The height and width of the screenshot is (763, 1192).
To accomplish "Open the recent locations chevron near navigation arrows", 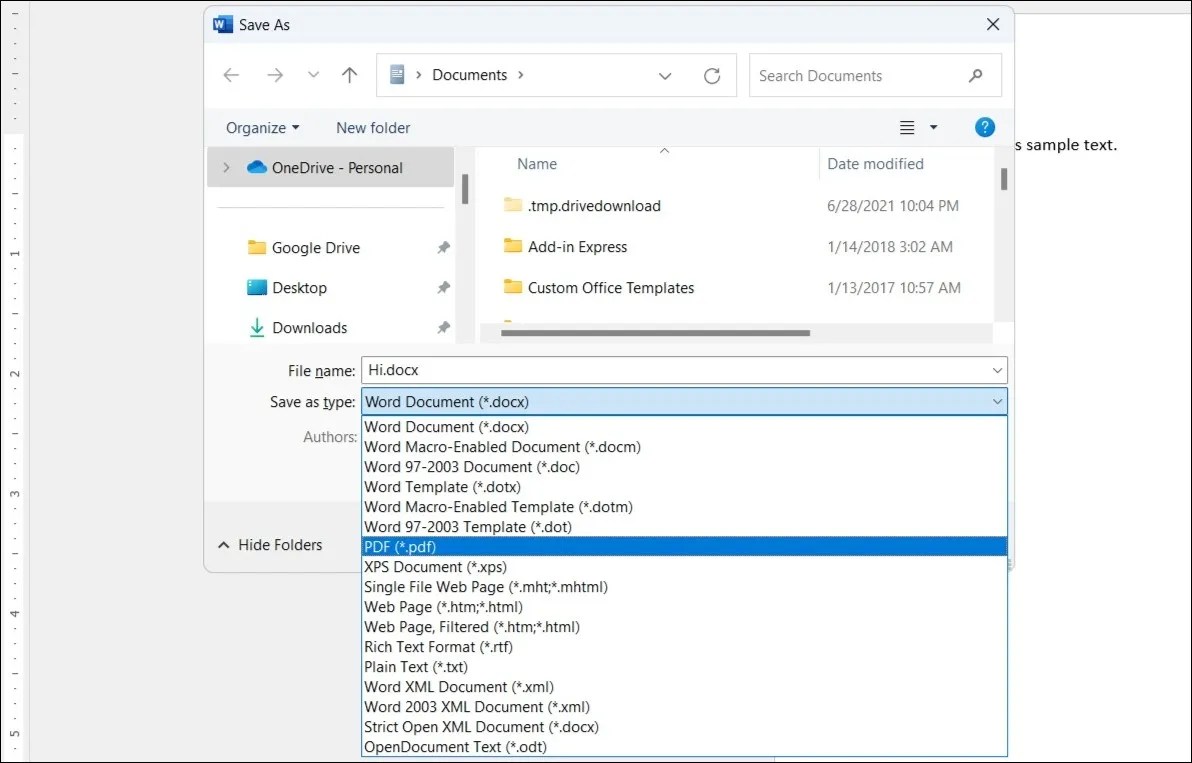I will point(312,75).
